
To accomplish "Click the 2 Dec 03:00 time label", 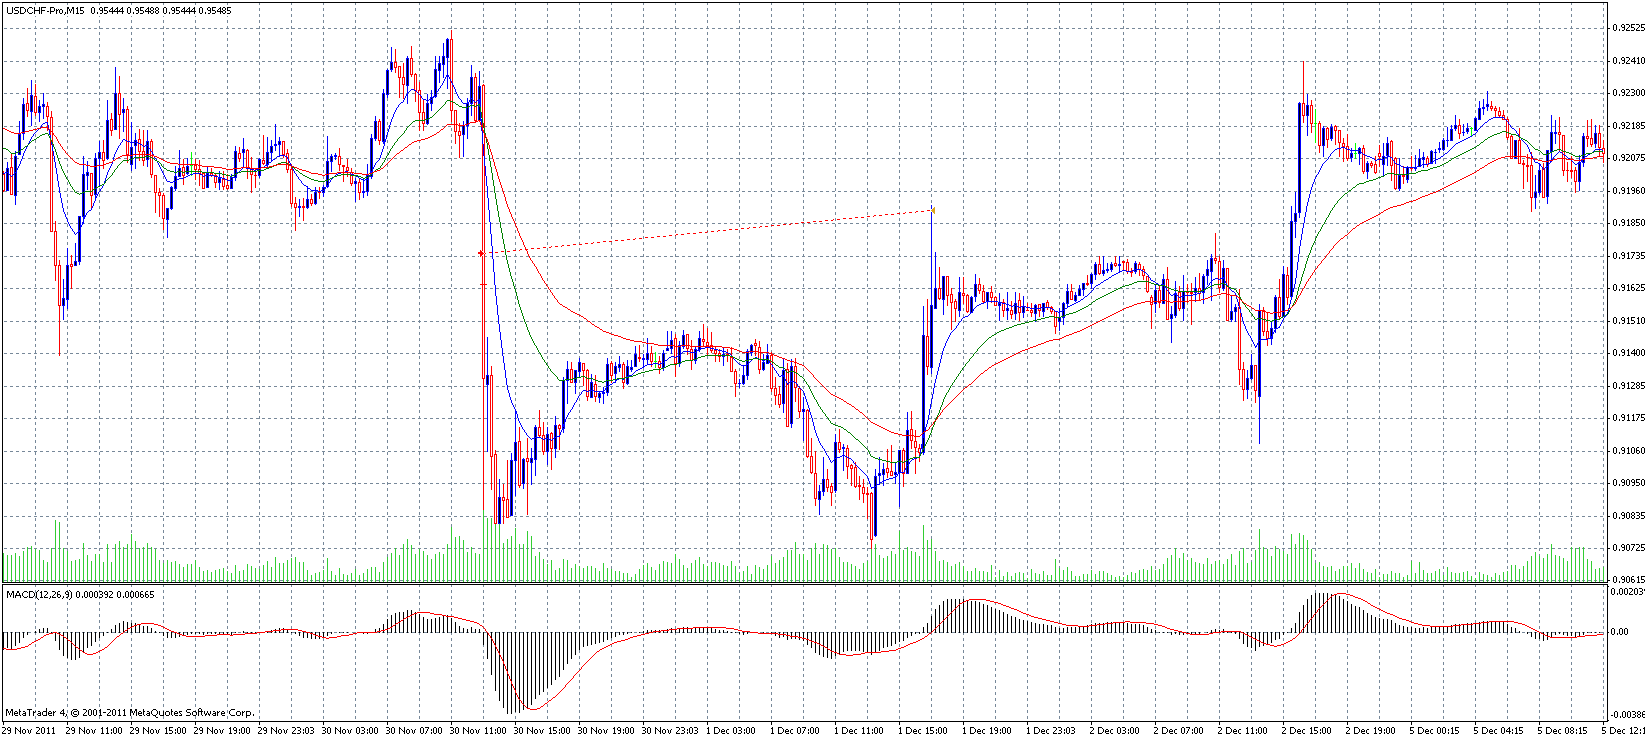I will [x=1115, y=731].
